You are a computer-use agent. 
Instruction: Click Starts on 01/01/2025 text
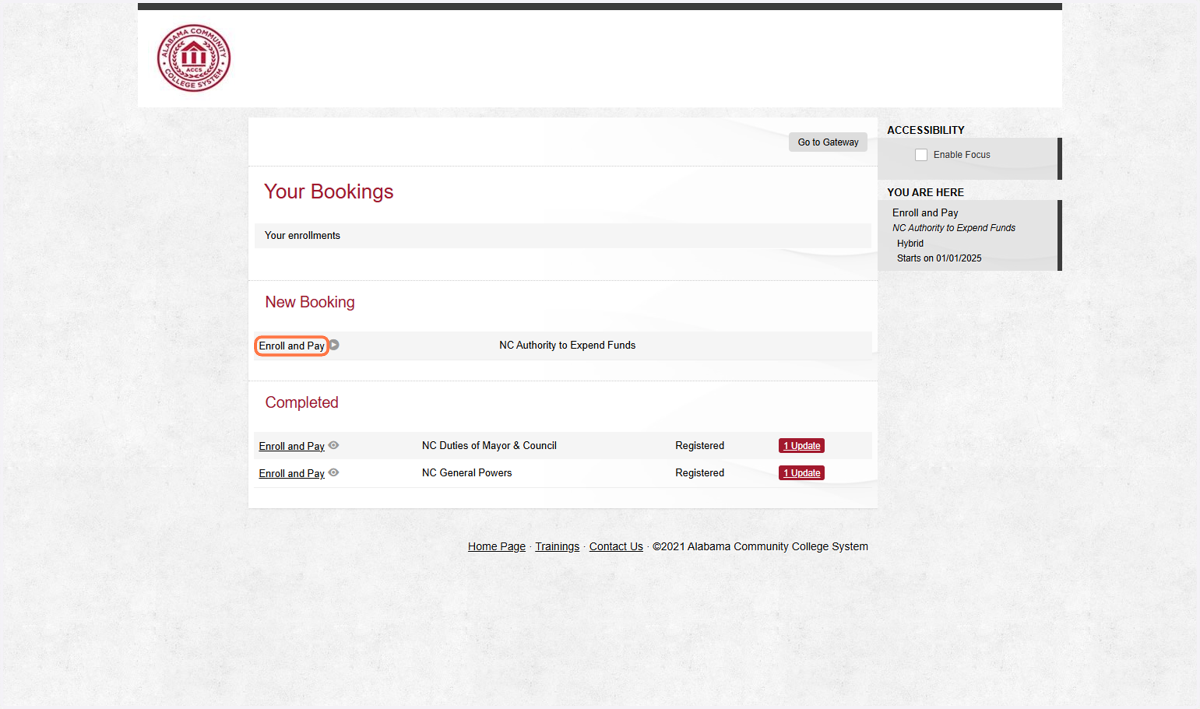(939, 258)
